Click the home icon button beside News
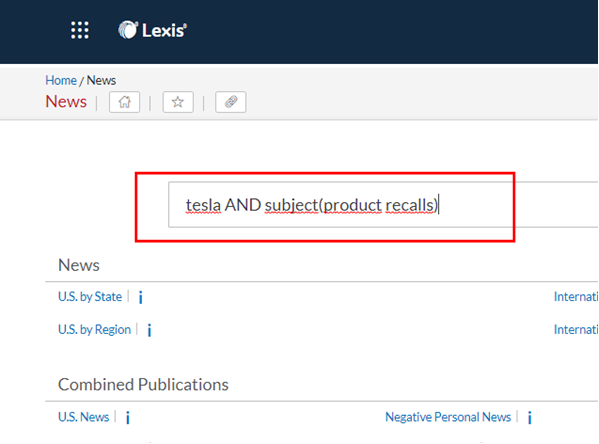599x444 pixels. tap(125, 102)
